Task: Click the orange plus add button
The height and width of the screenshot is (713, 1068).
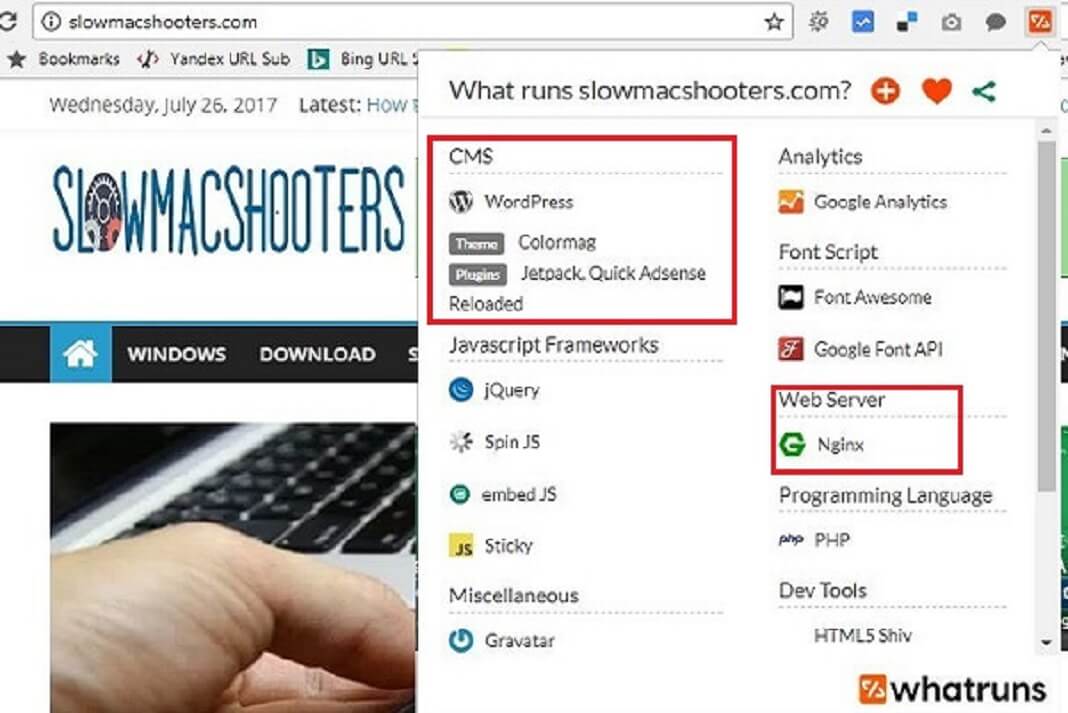Action: point(885,90)
